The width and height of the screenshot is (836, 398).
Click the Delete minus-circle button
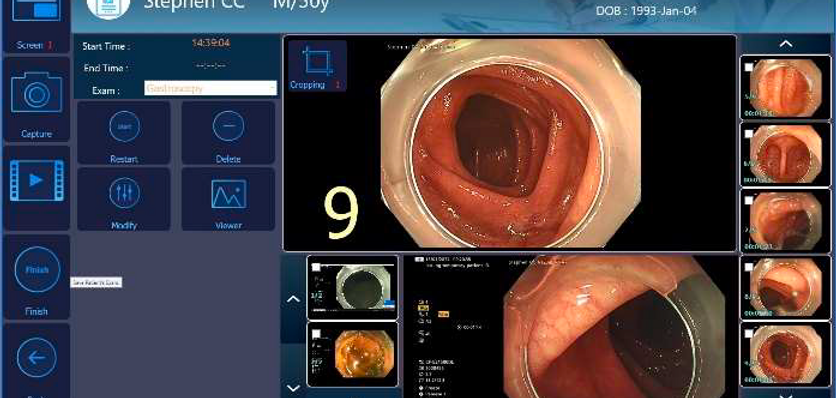(x=228, y=133)
